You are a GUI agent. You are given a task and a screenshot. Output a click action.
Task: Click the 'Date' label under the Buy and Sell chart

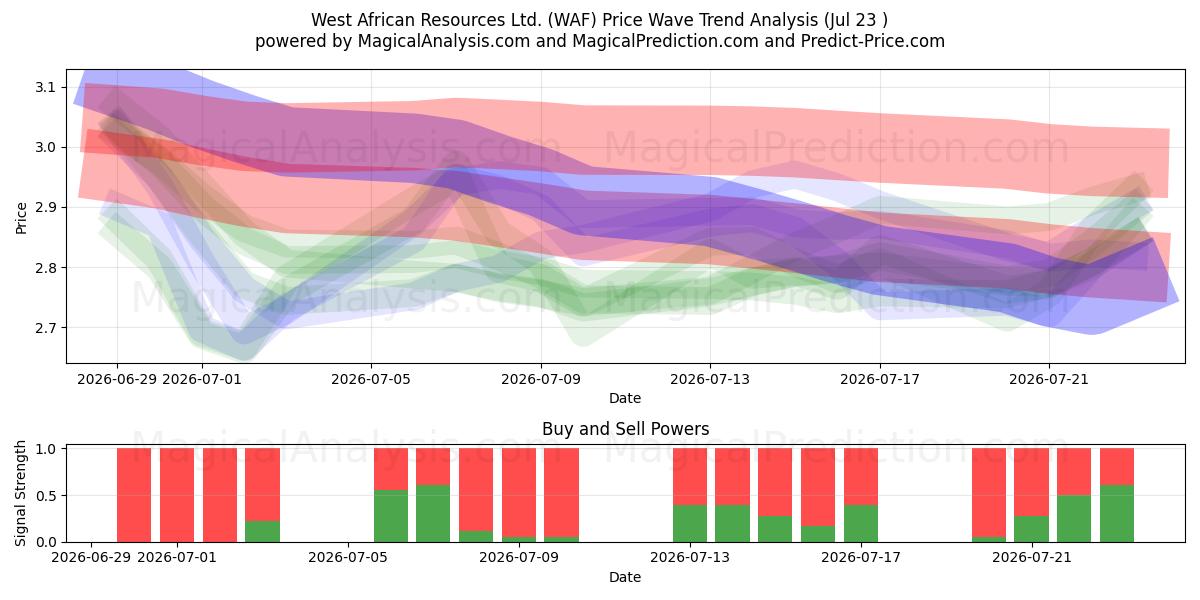[x=625, y=577]
